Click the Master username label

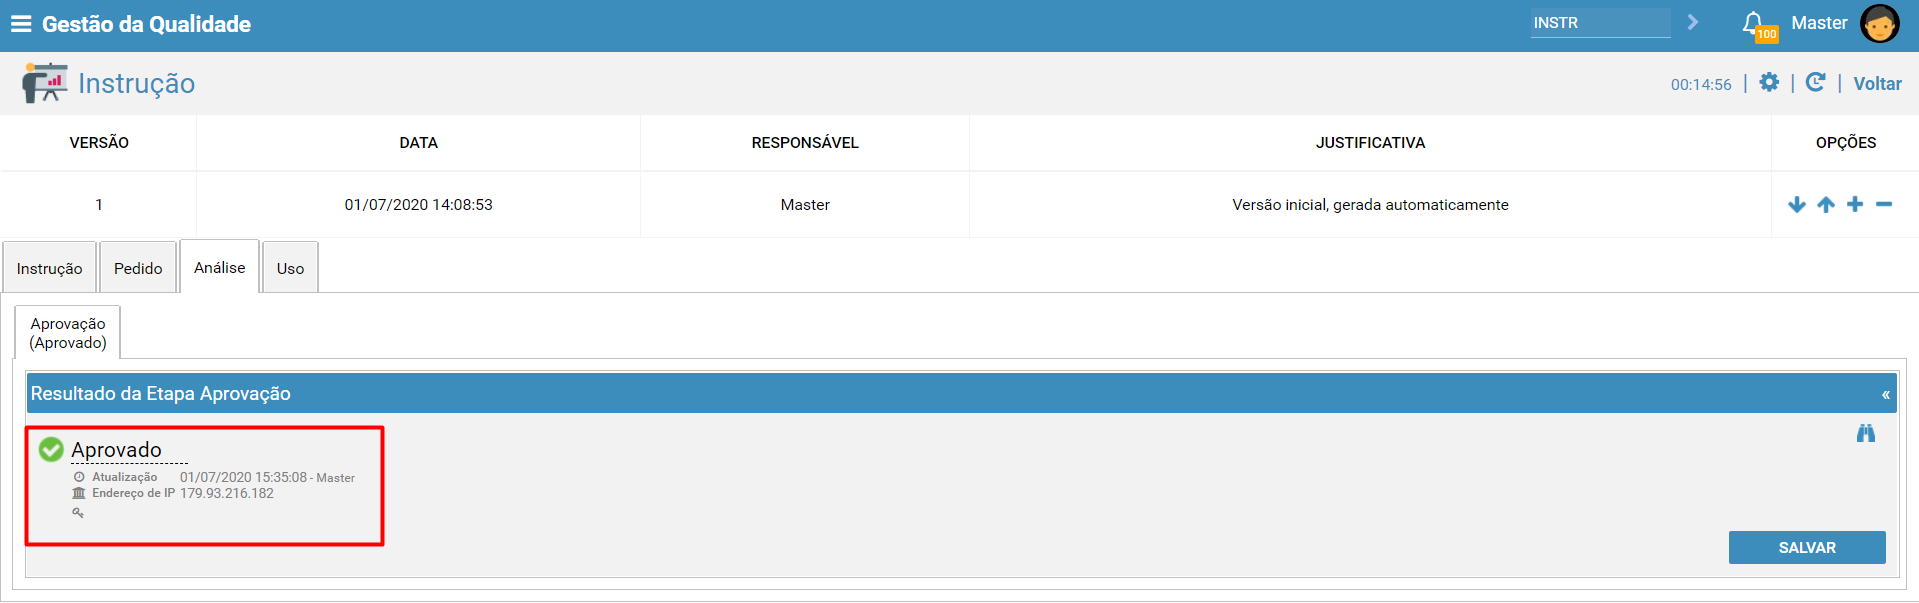click(x=1819, y=23)
